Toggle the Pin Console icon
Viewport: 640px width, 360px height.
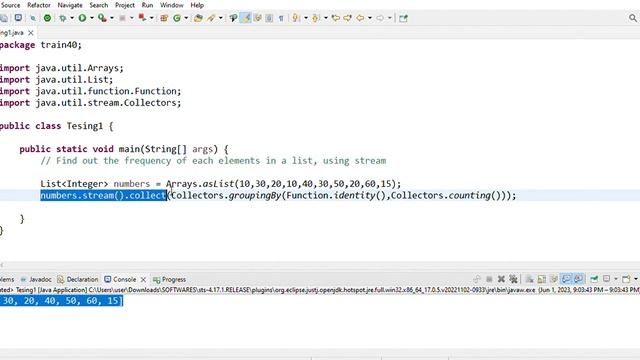tap(594, 279)
